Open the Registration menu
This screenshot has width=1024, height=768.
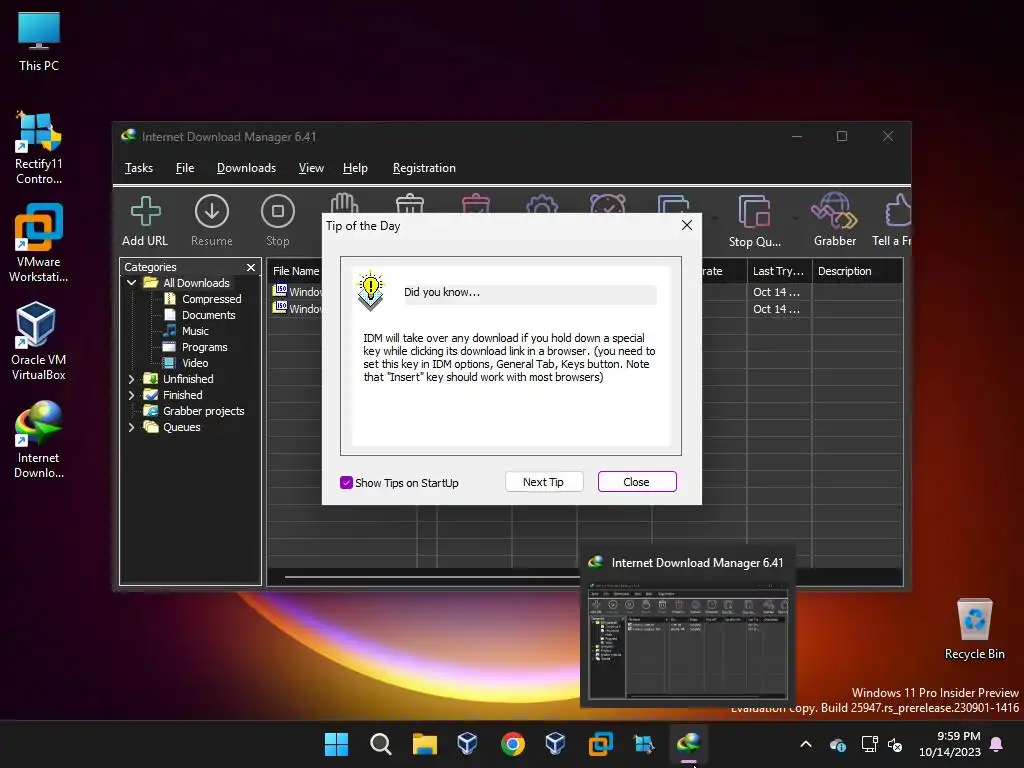[424, 168]
